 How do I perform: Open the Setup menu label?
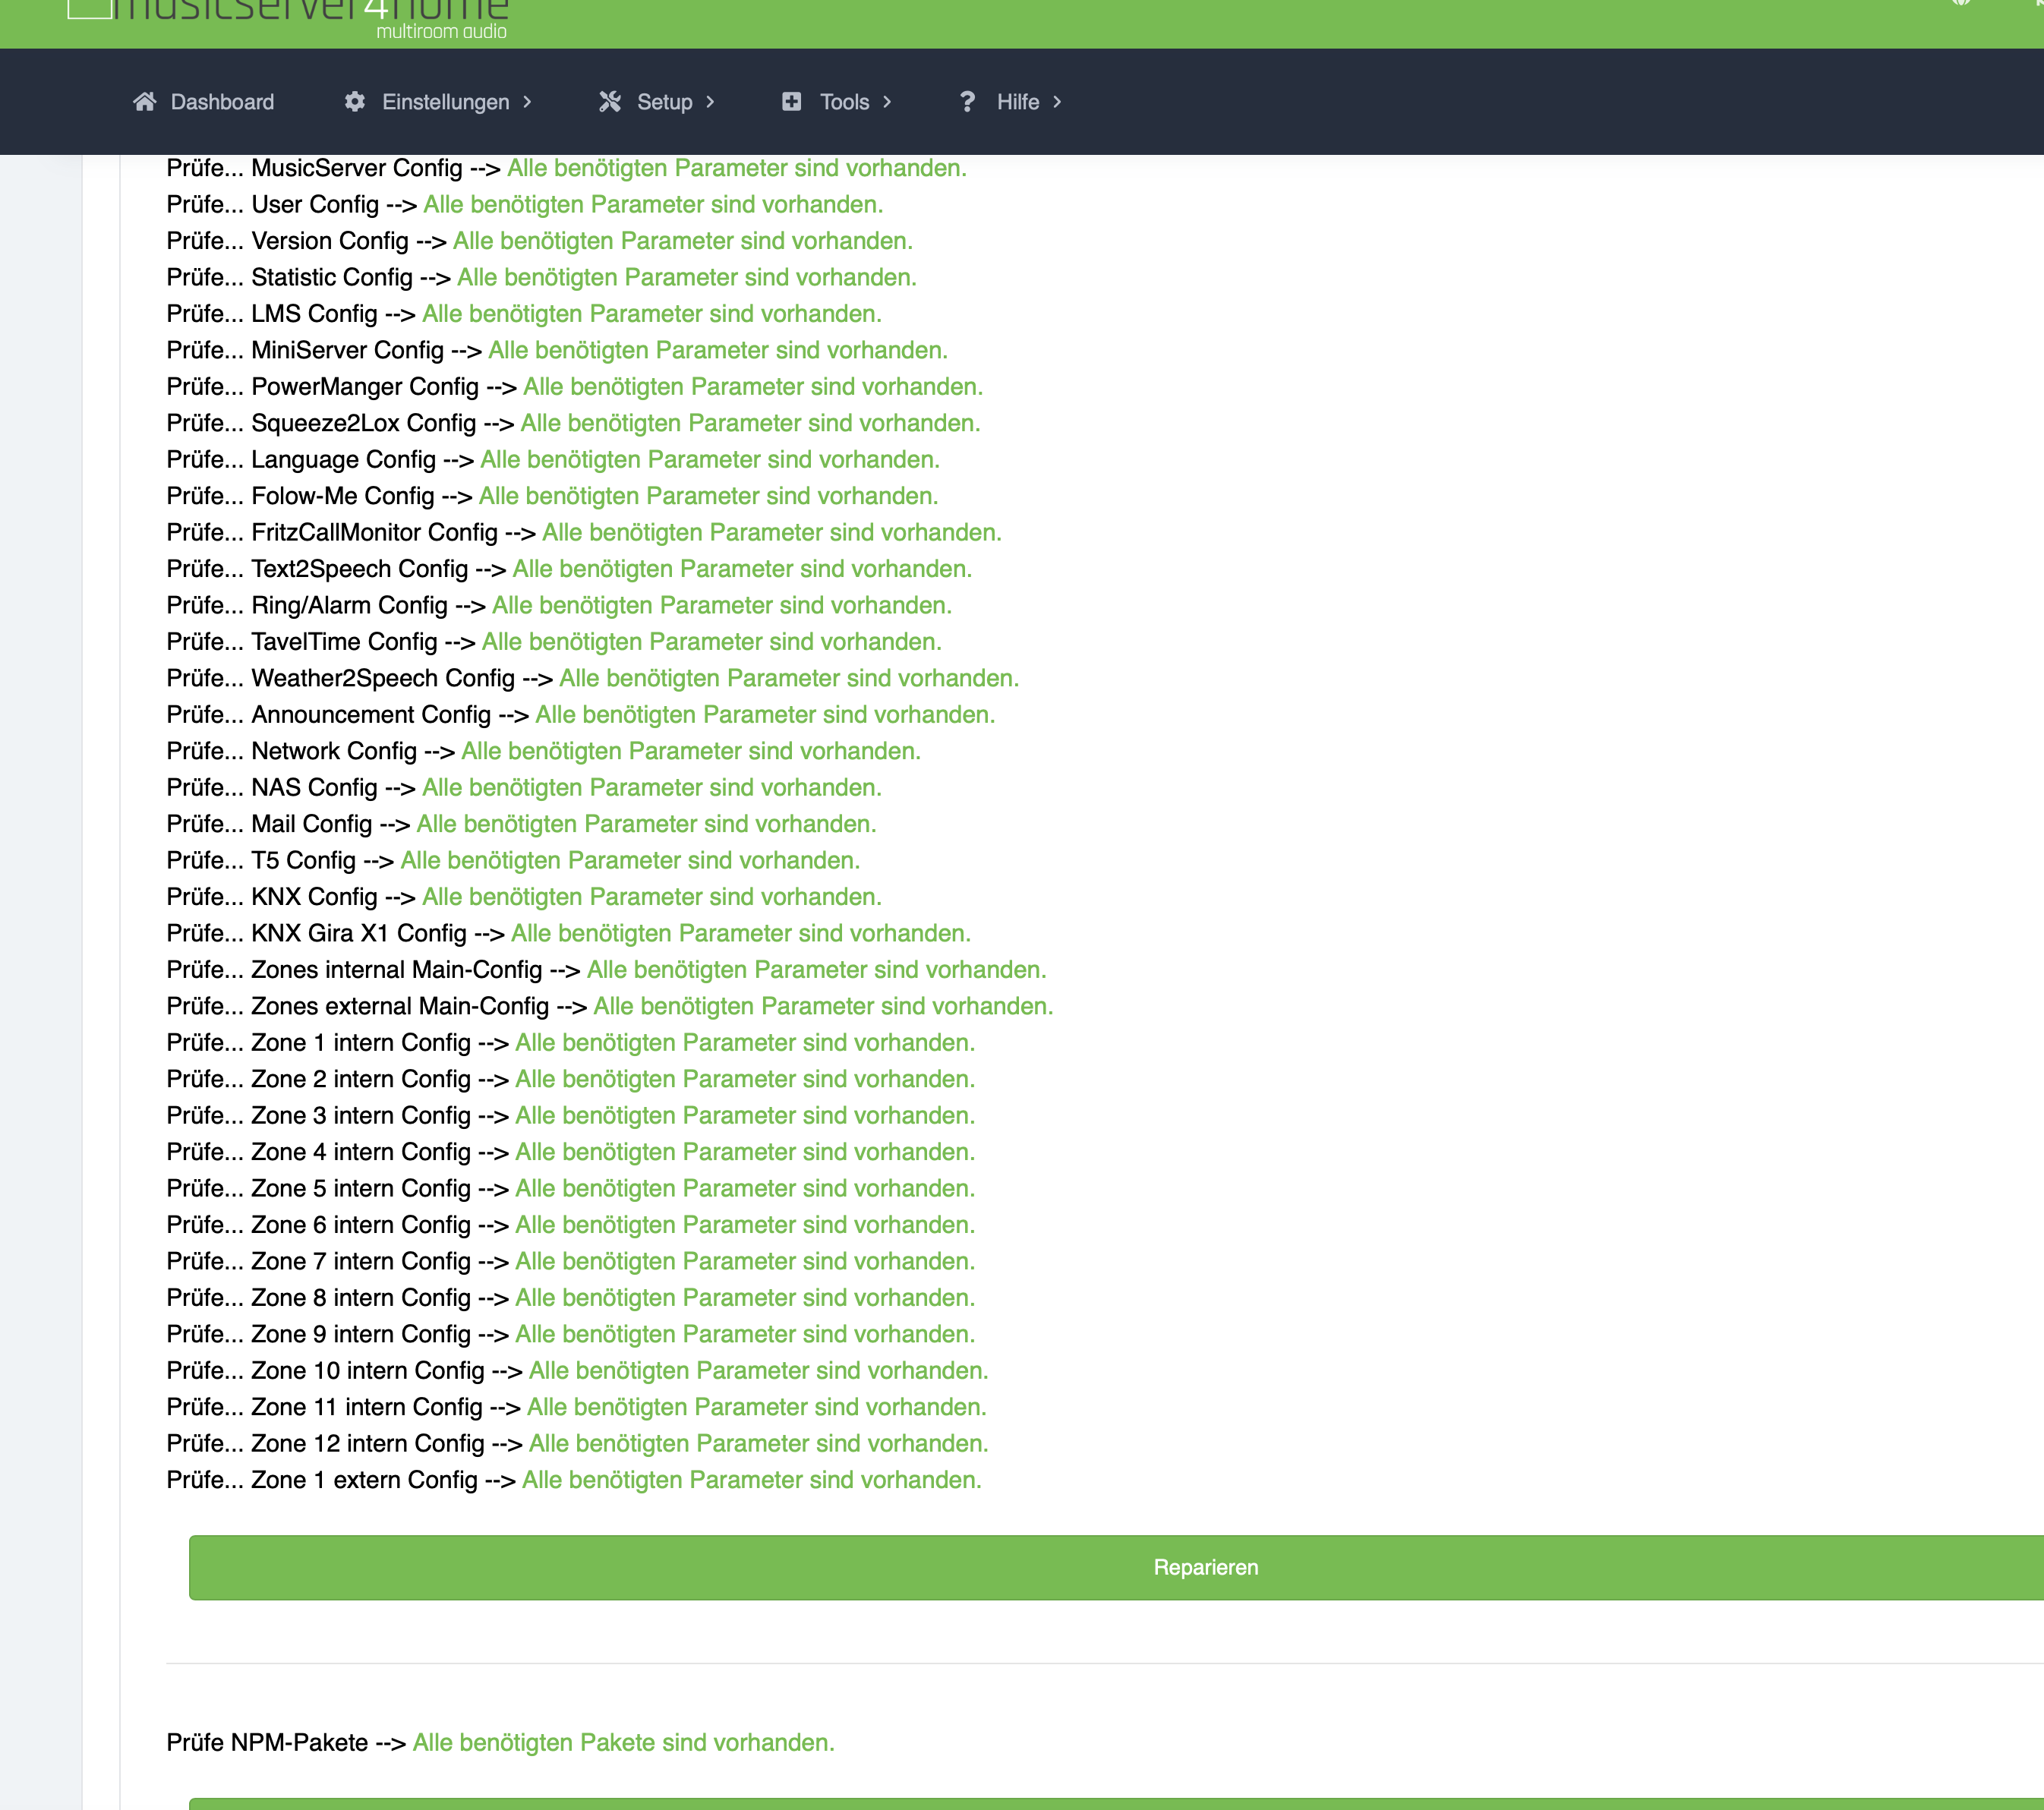664,102
